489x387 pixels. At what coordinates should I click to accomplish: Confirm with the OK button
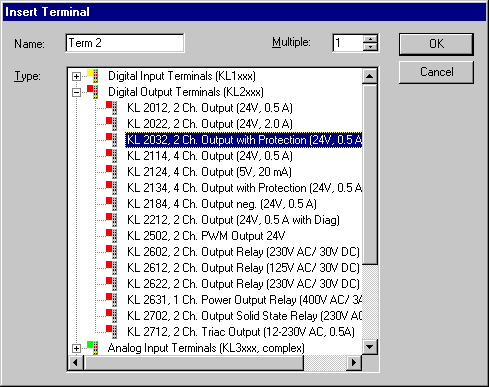click(x=436, y=44)
